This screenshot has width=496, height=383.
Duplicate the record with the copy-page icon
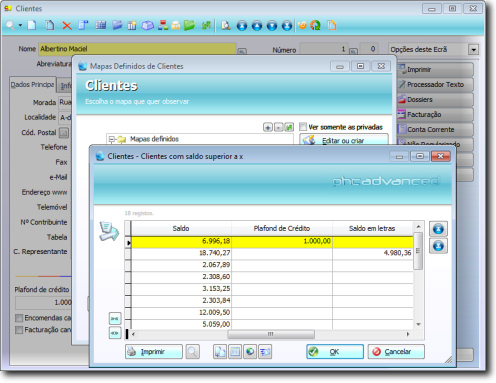coord(50,25)
